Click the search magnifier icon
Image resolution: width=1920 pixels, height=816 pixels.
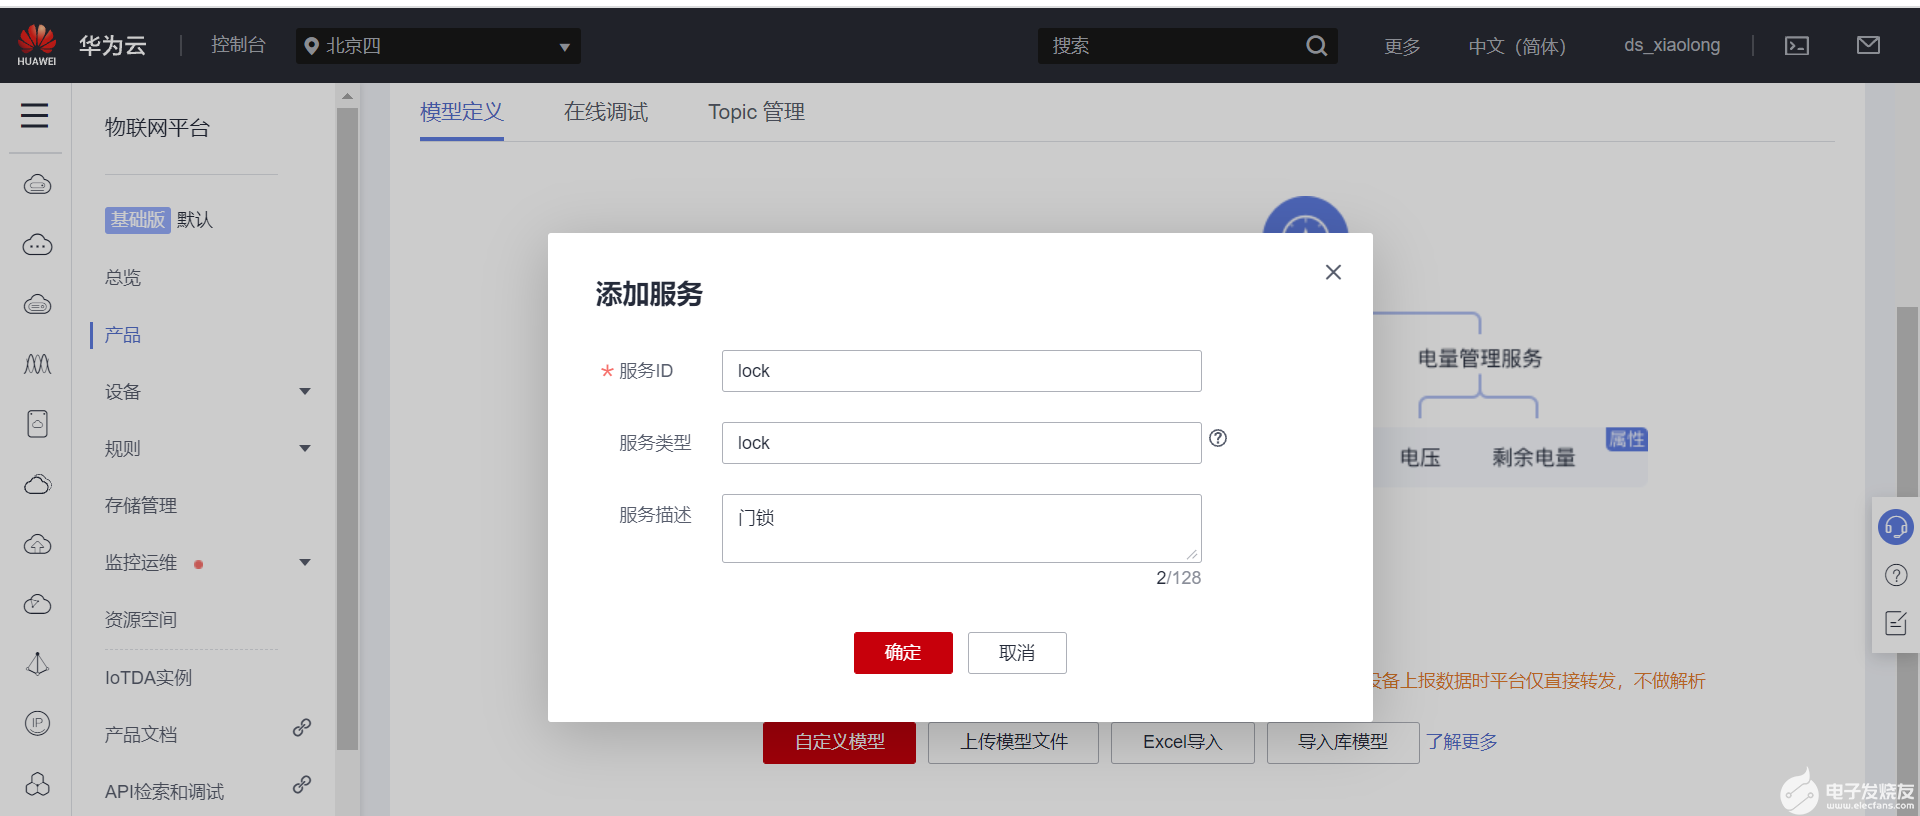[1316, 46]
